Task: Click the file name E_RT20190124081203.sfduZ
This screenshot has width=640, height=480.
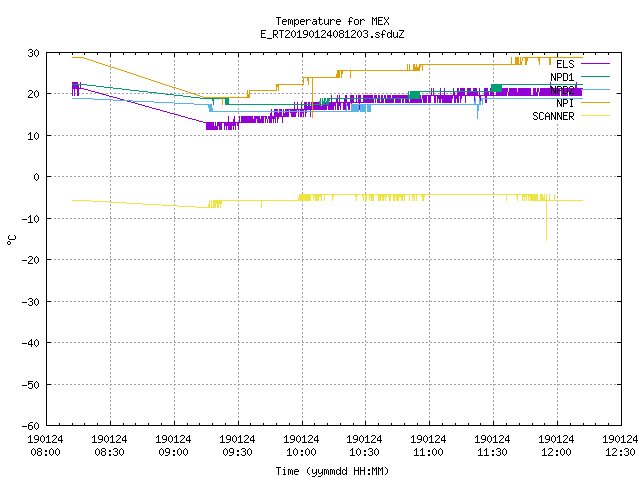Action: (332, 34)
